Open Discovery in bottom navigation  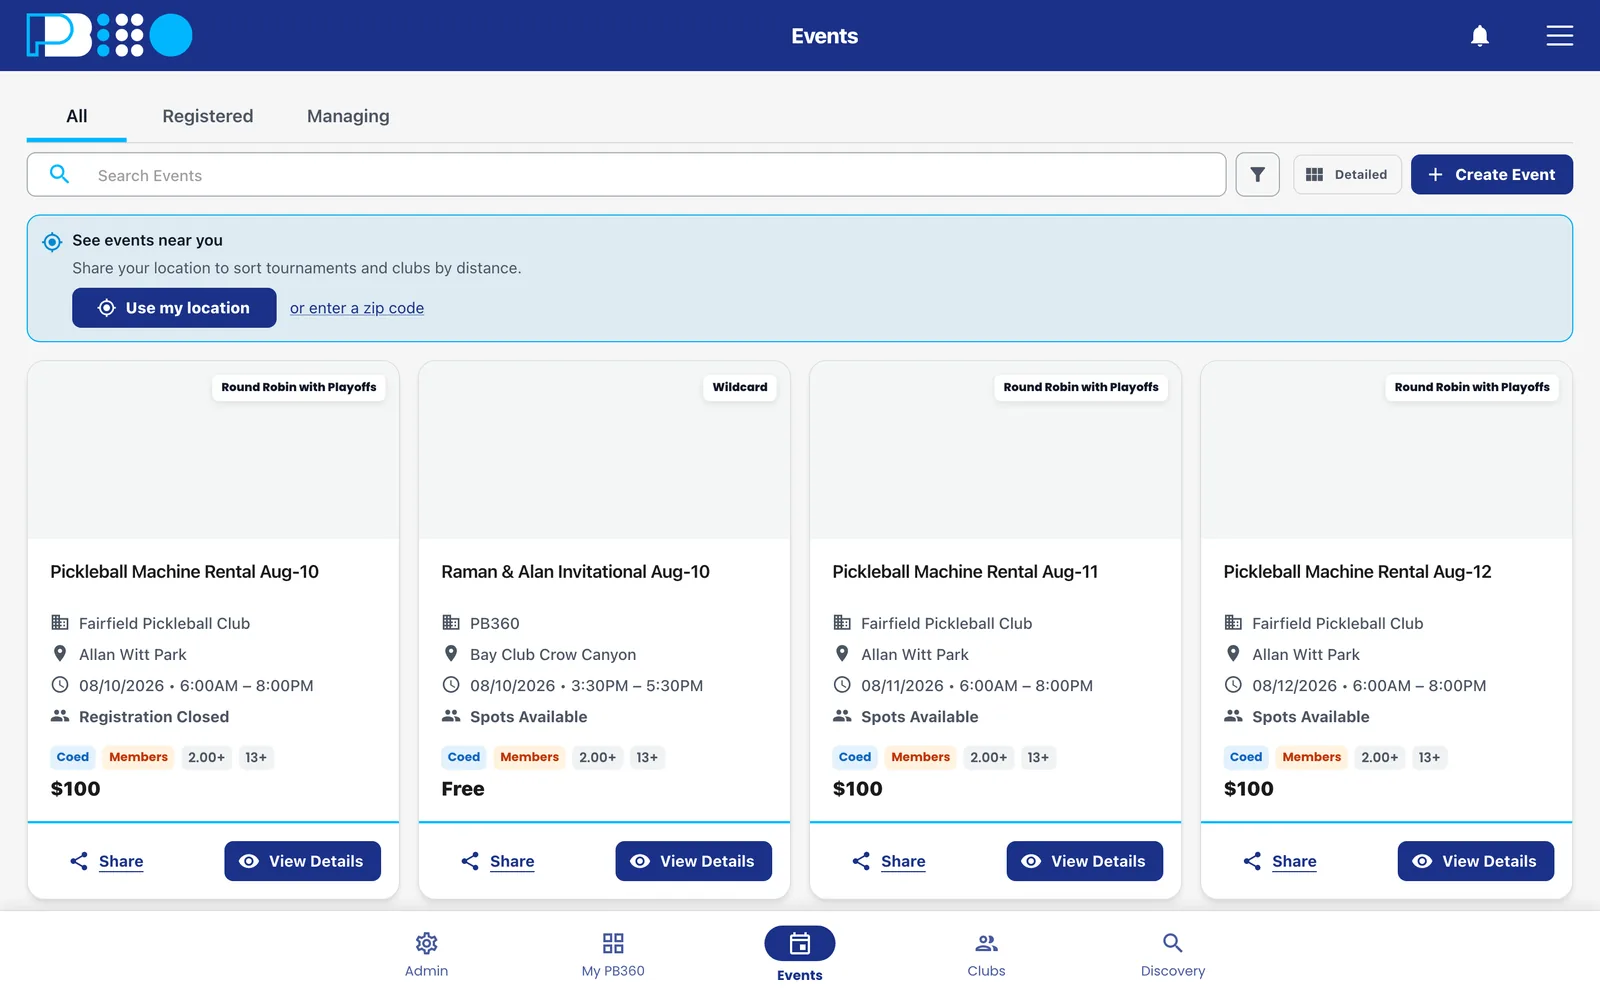tap(1173, 955)
